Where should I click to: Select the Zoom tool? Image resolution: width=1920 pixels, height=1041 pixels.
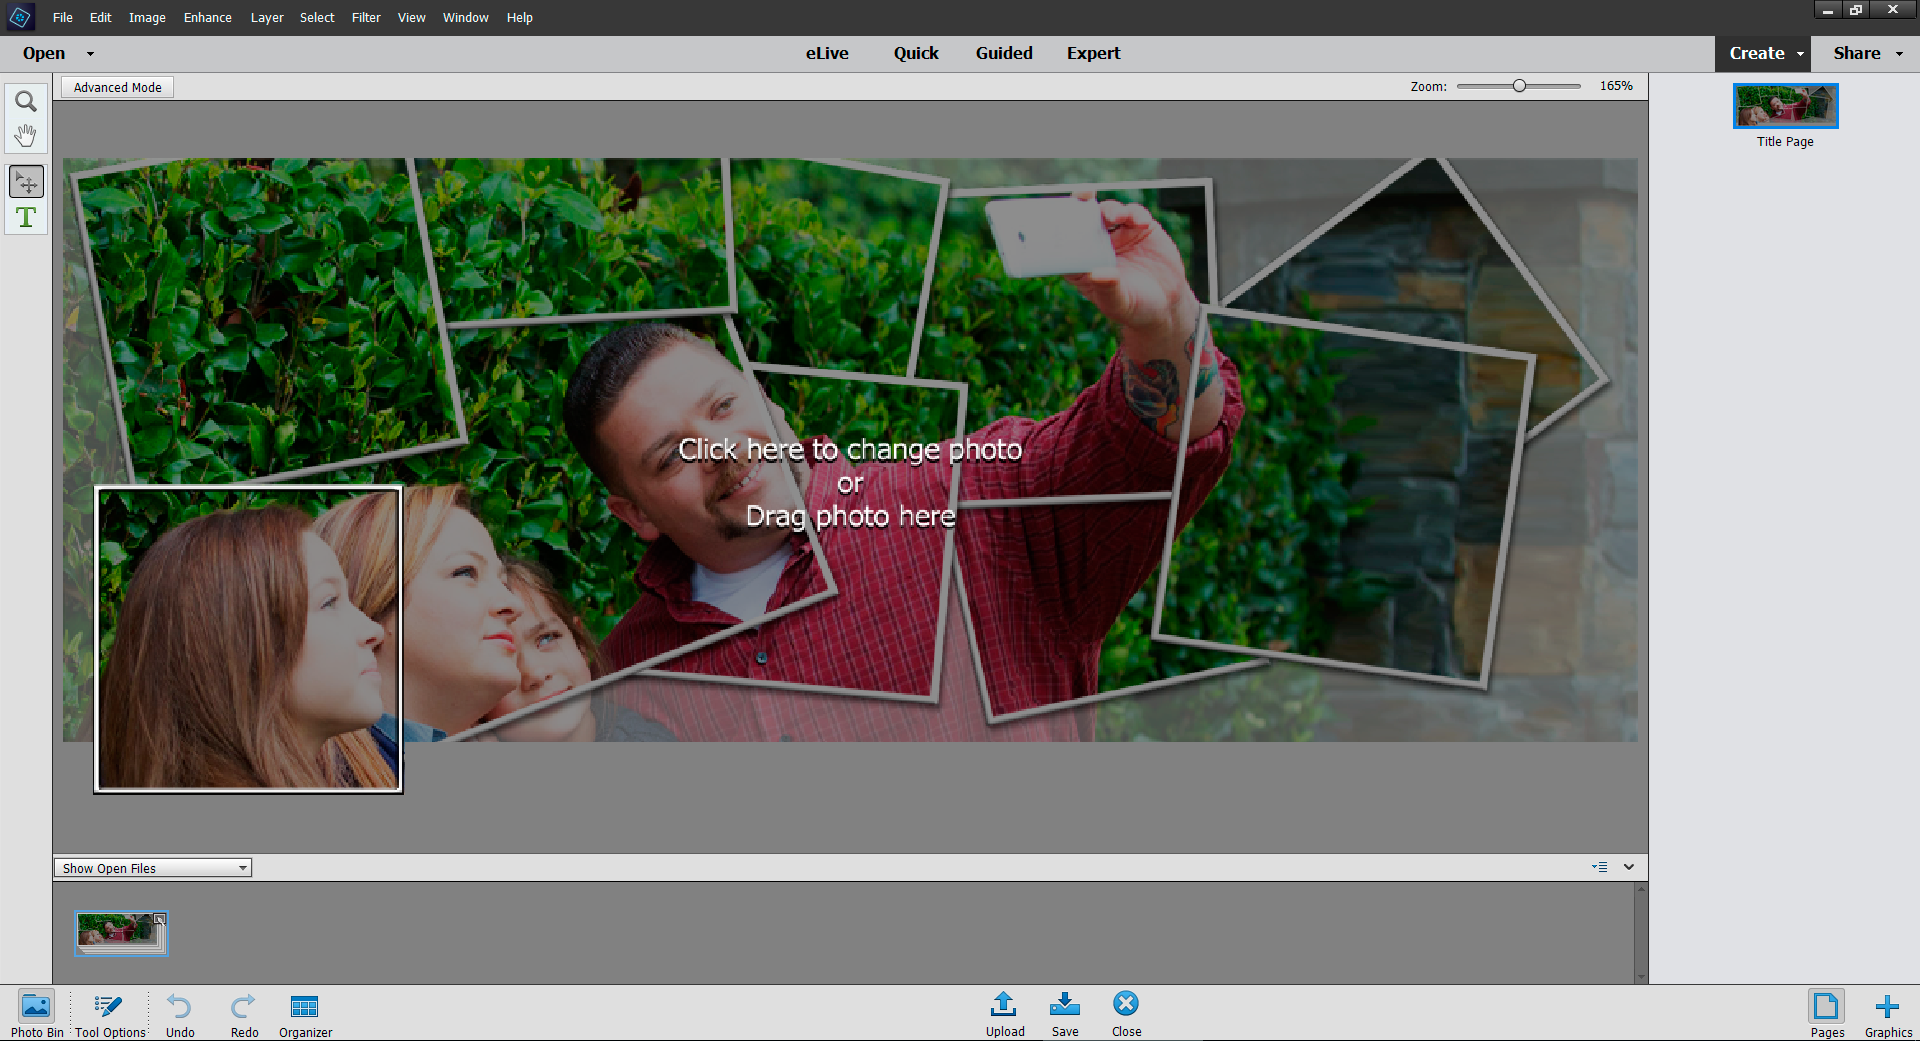[26, 100]
